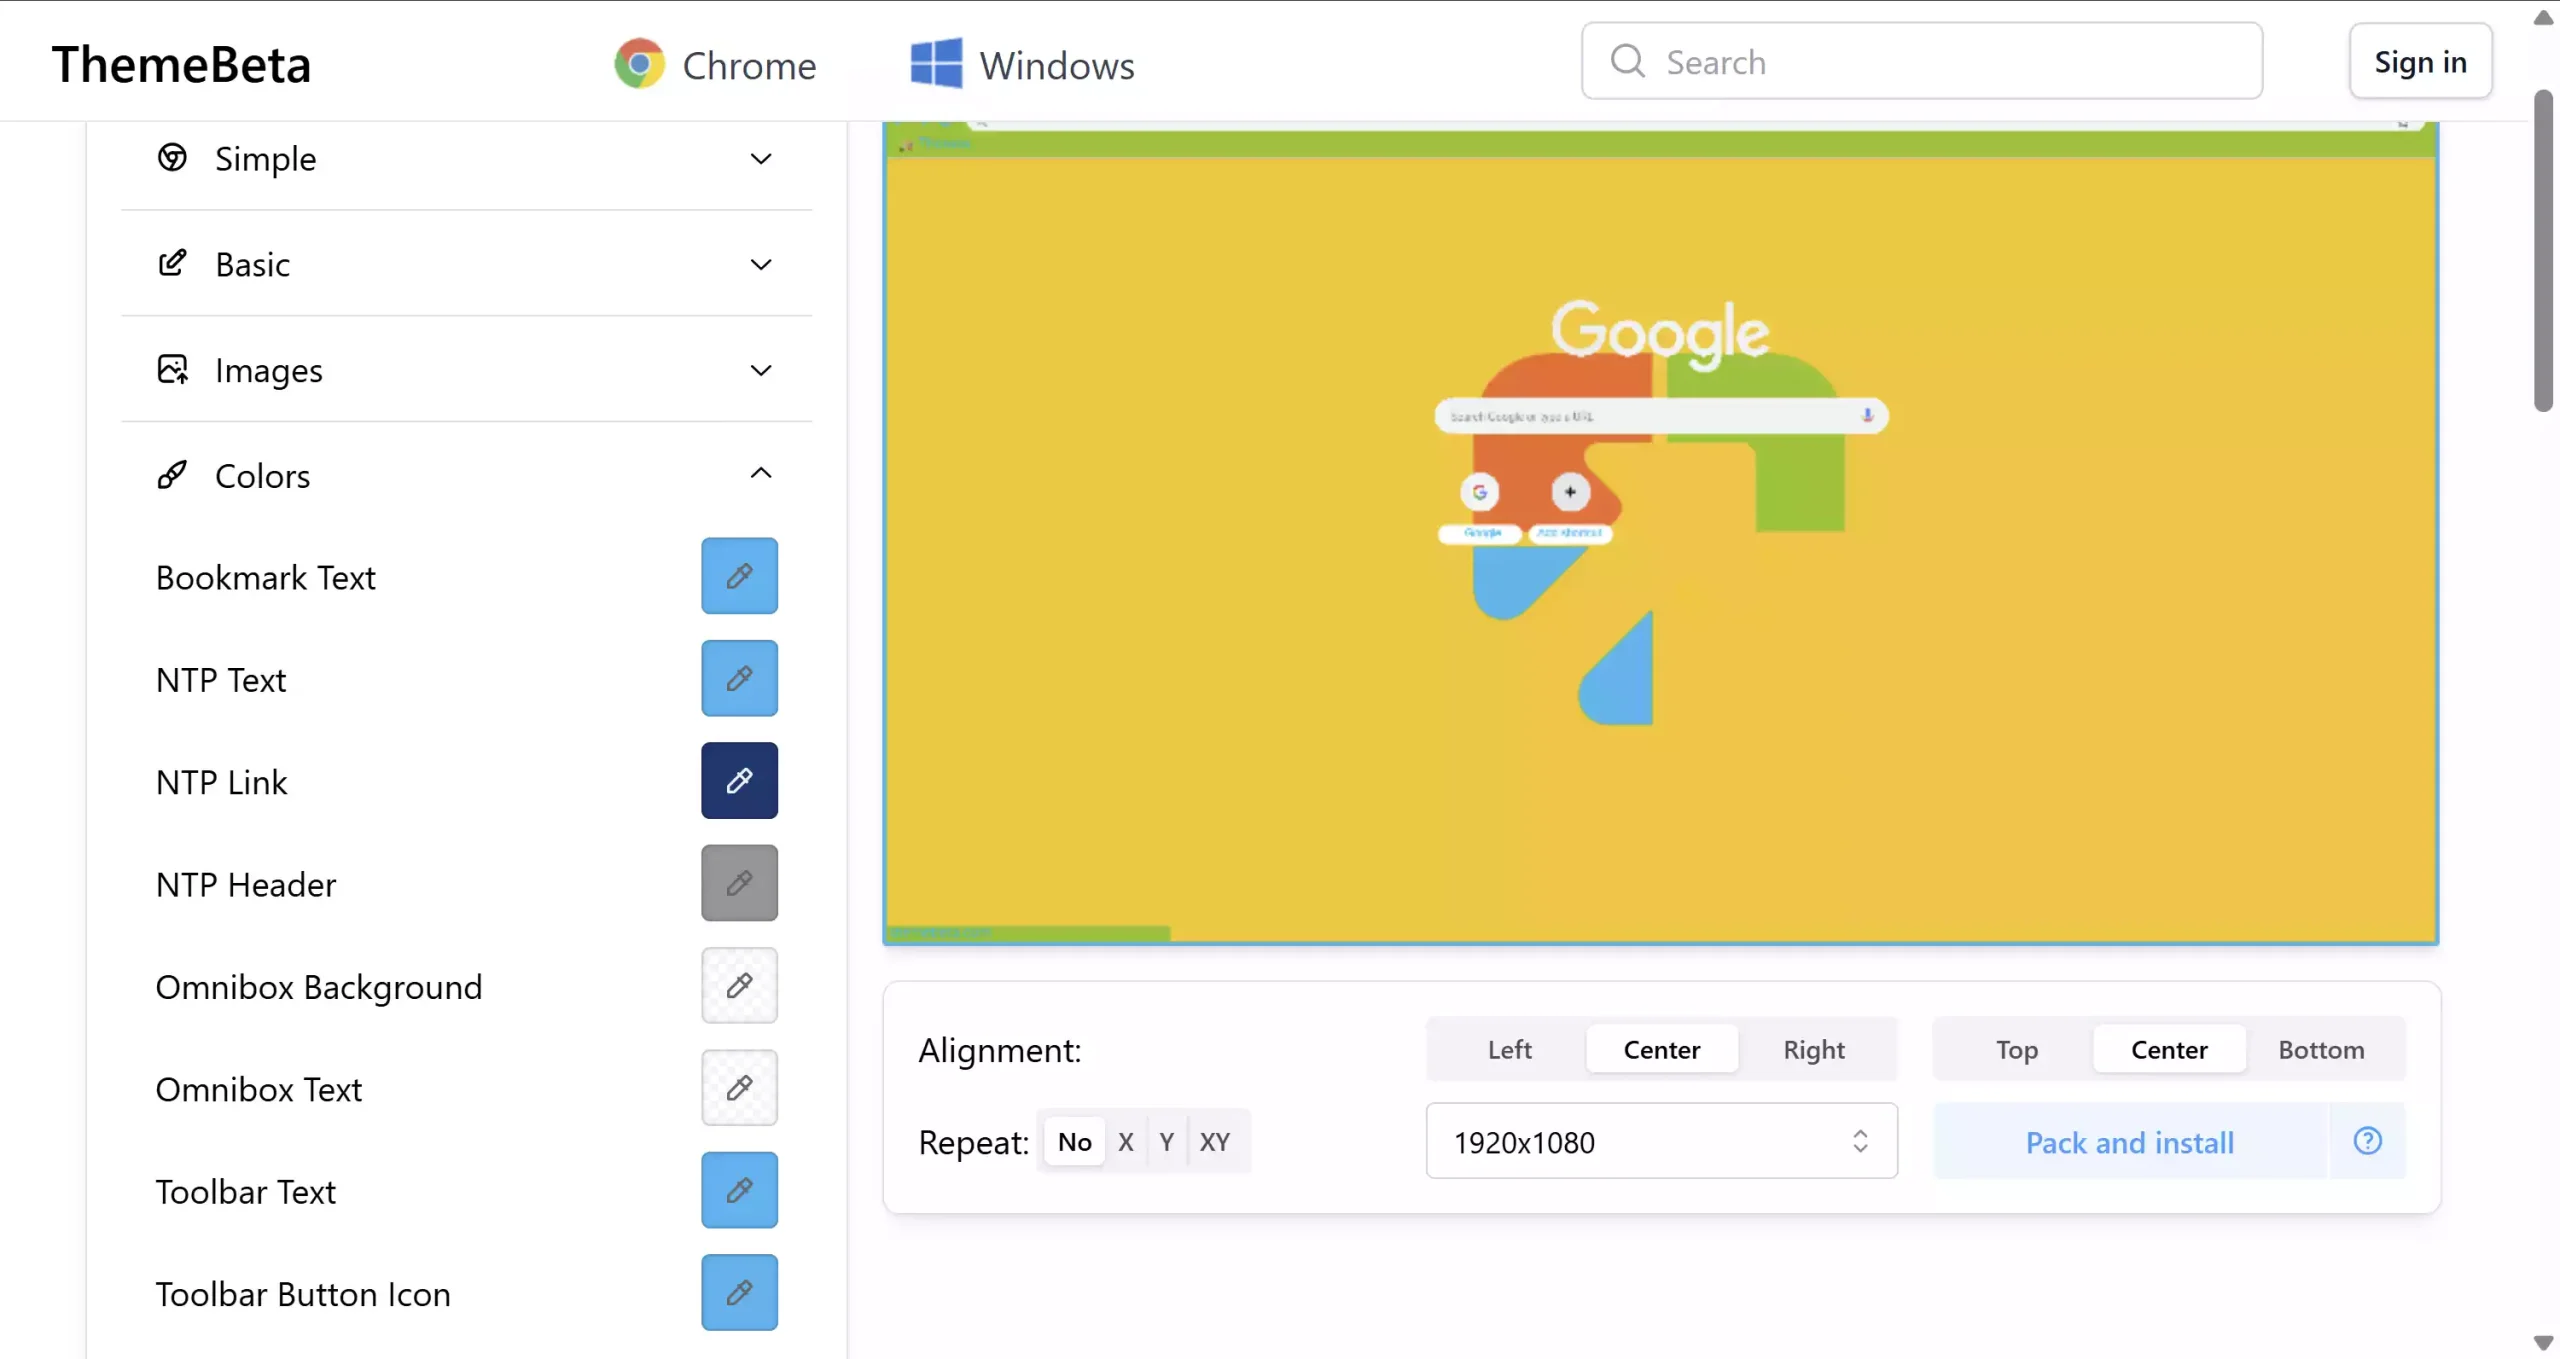The image size is (2560, 1359).
Task: Edit the Omnibox Text color
Action: tap(739, 1087)
